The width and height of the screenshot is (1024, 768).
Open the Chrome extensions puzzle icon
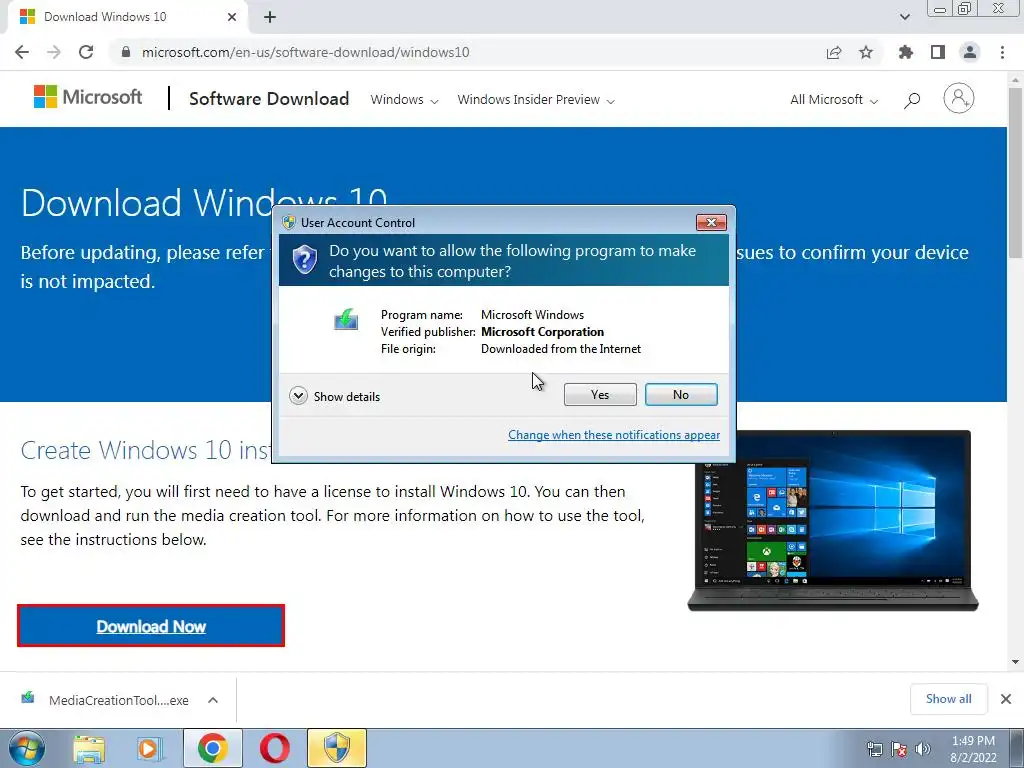point(906,52)
